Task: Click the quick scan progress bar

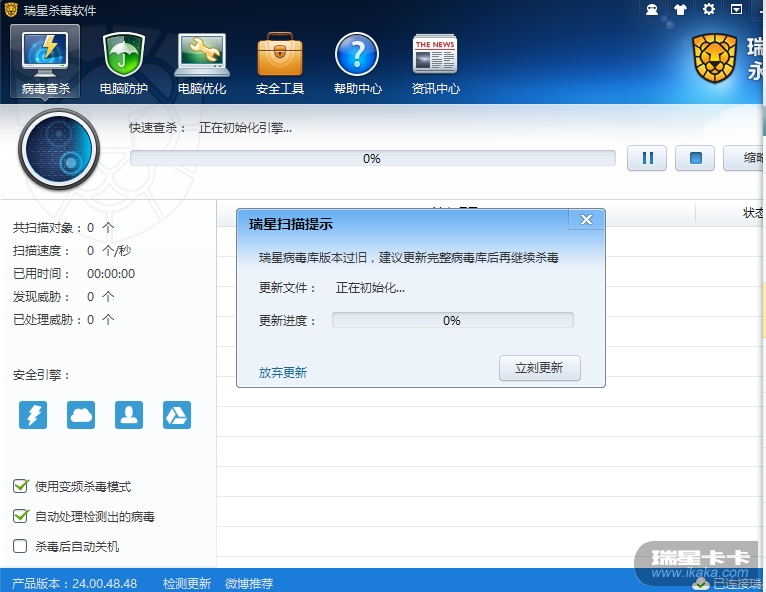Action: [x=373, y=158]
